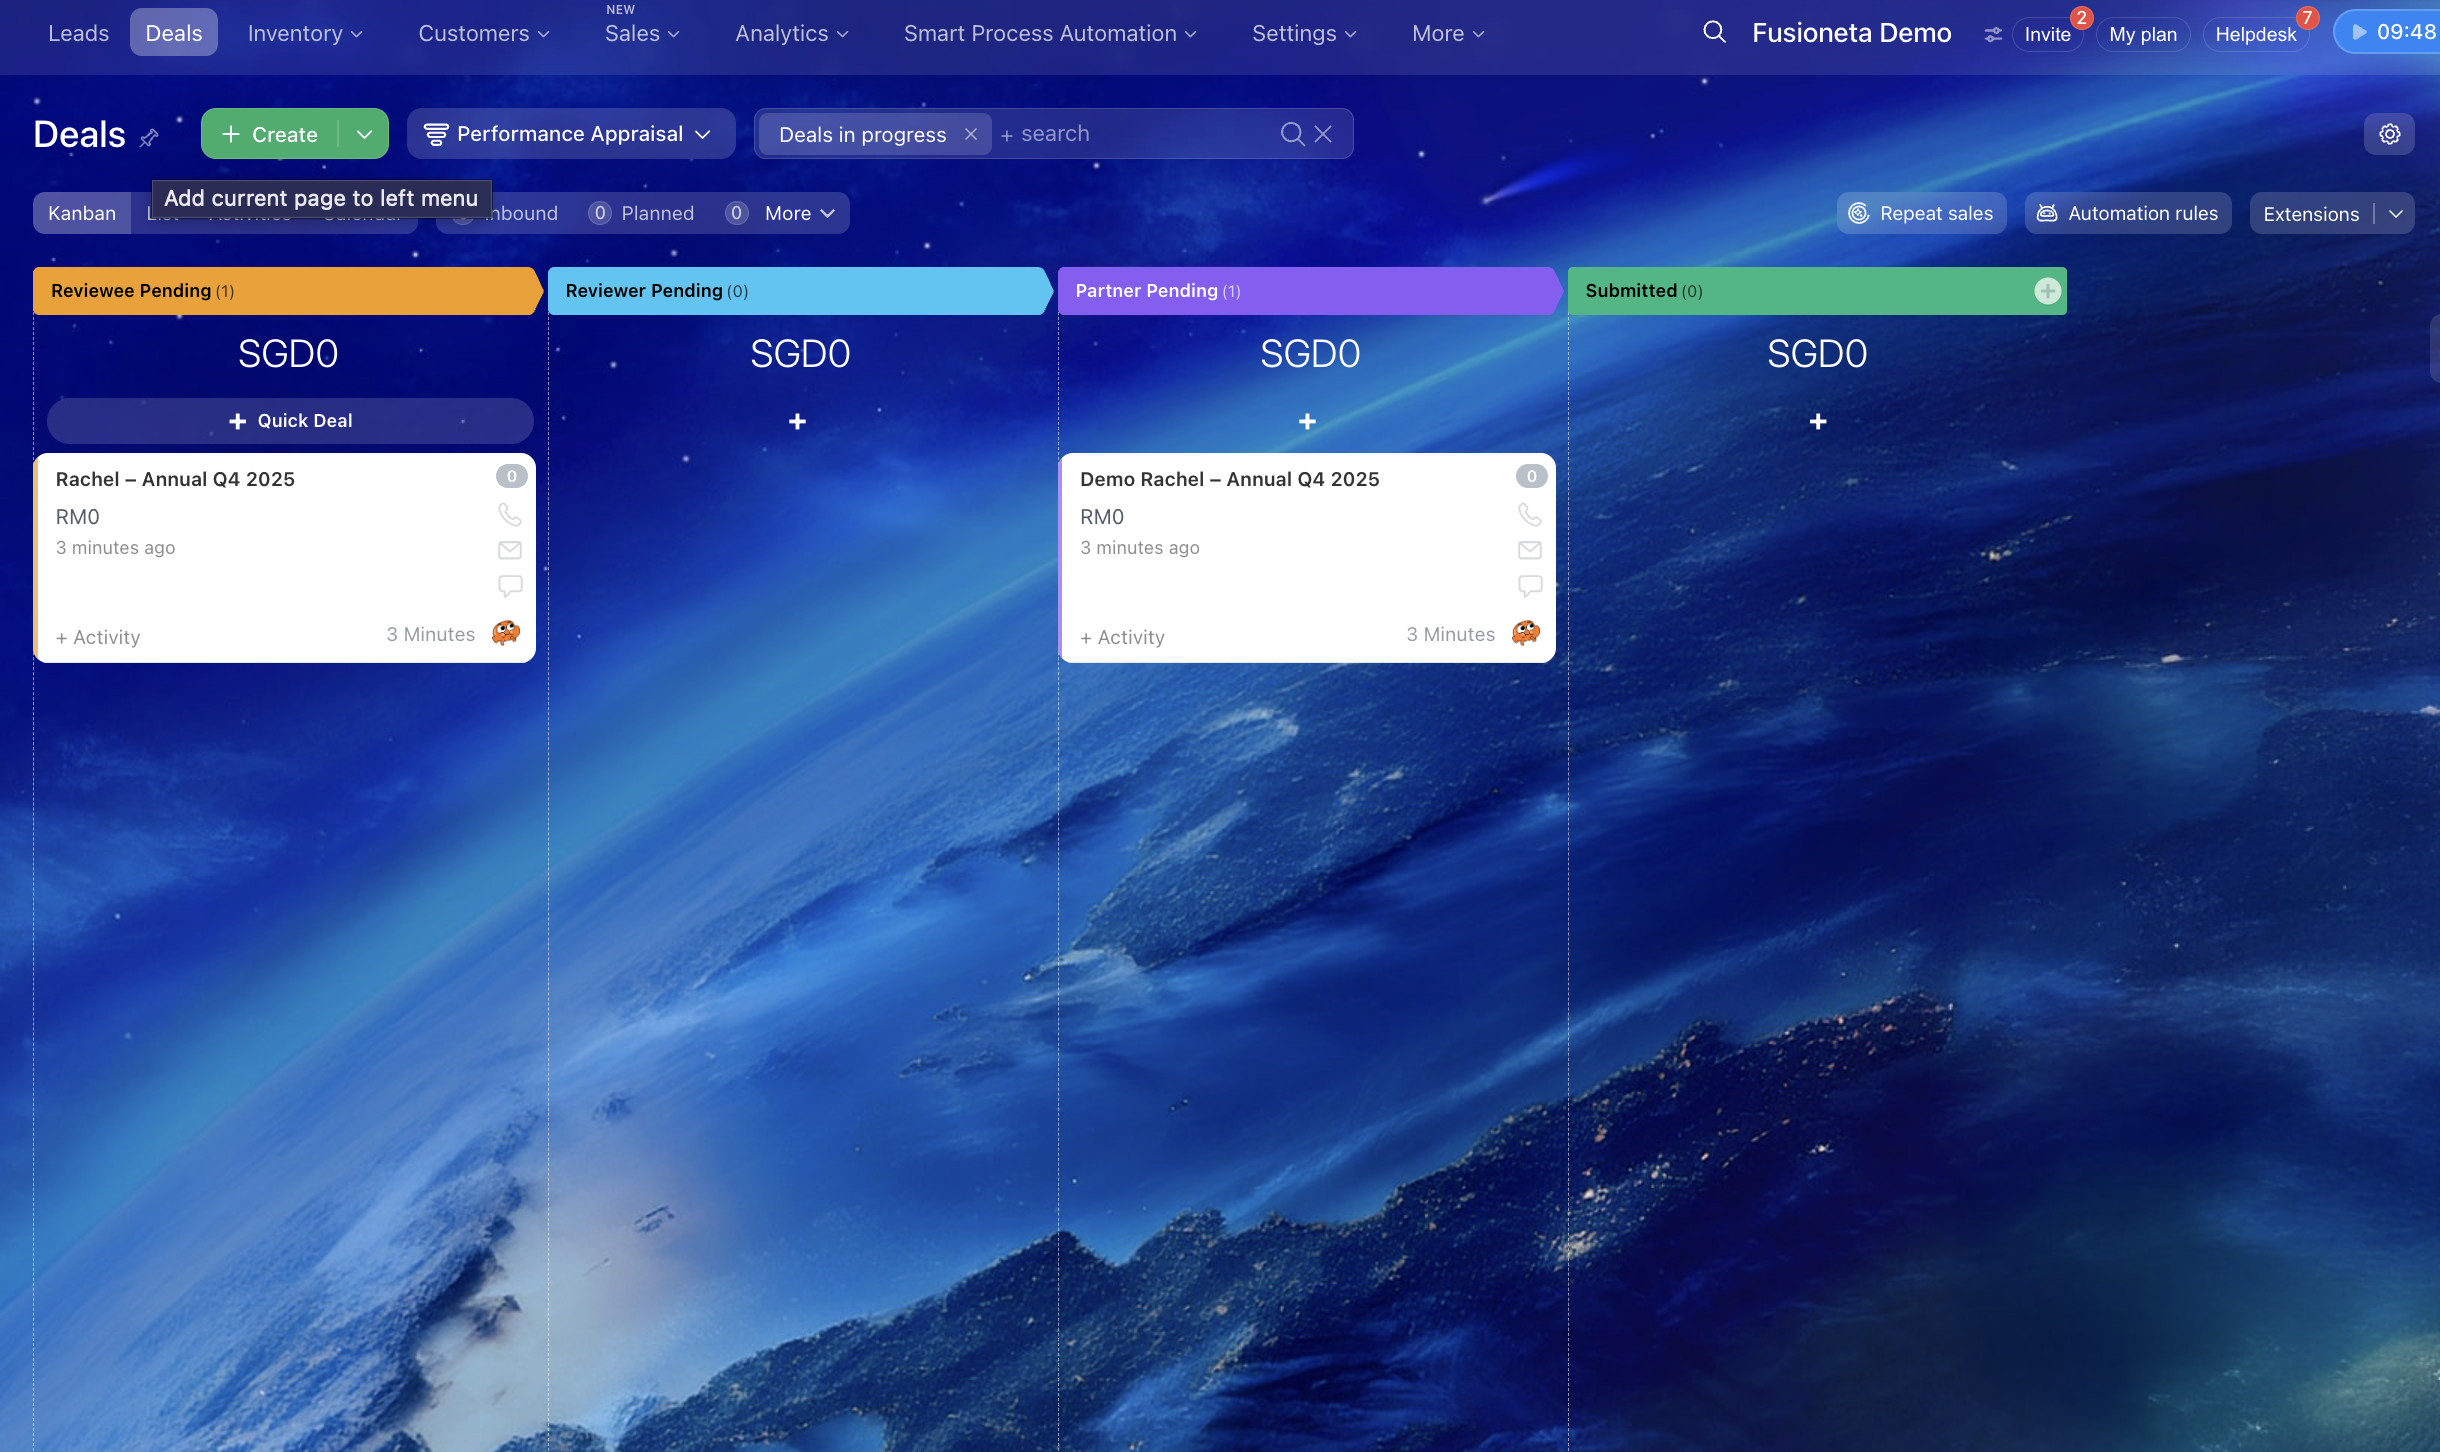Click chat bubble icon on Rachel card
This screenshot has height=1452, width=2440.
pyautogui.click(x=510, y=585)
